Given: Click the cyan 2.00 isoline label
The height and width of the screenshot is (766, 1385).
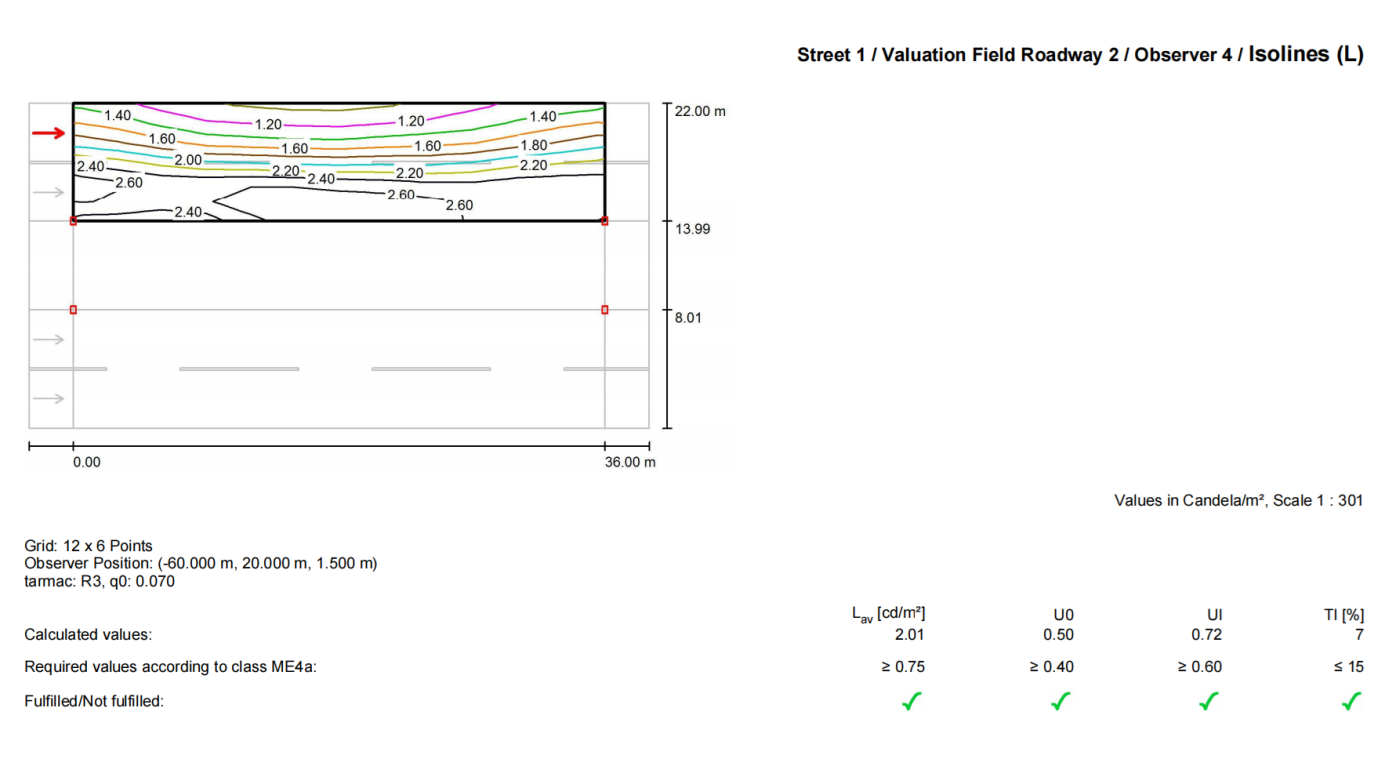Looking at the screenshot, I should (188, 160).
